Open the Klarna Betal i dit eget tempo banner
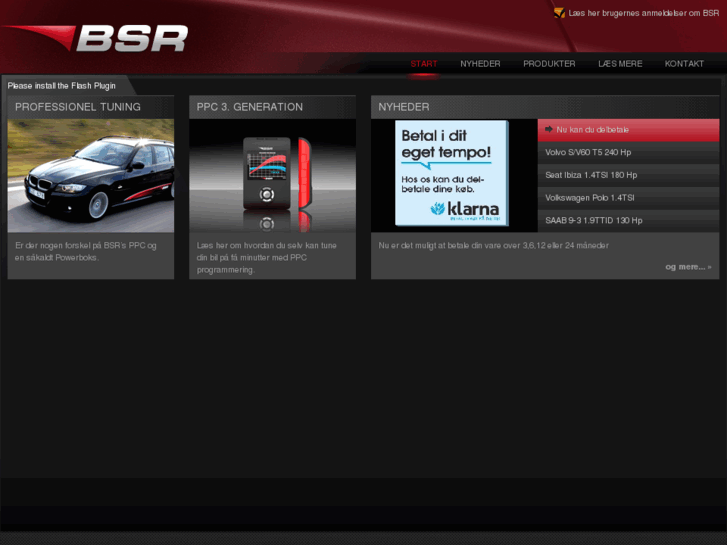727x545 pixels. tap(452, 173)
